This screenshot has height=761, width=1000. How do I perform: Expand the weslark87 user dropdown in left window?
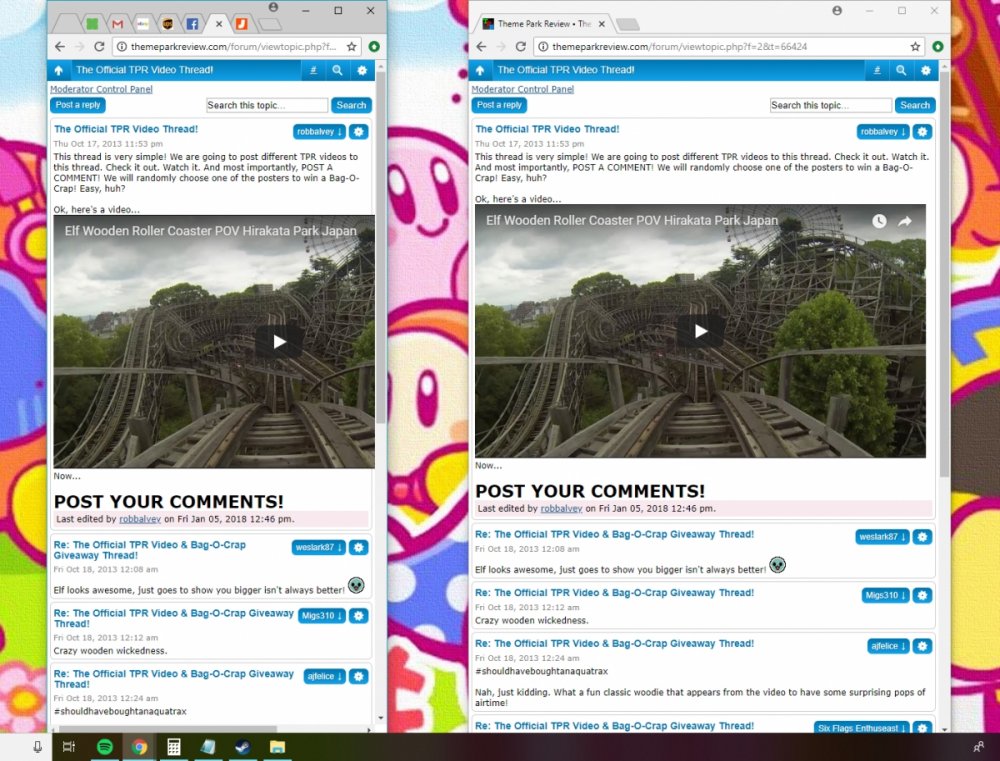pos(319,548)
